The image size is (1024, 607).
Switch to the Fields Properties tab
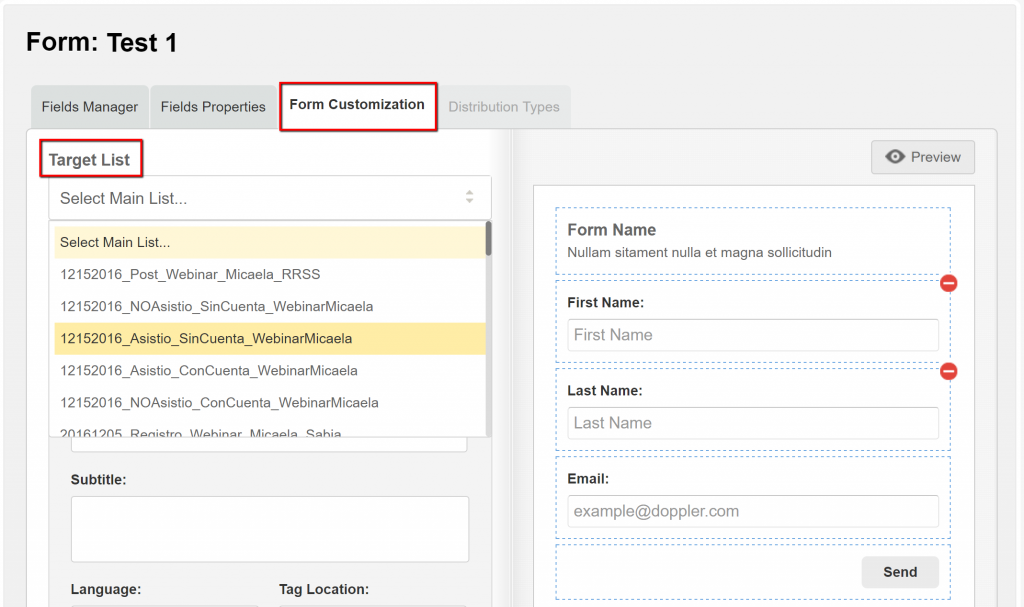tap(213, 107)
